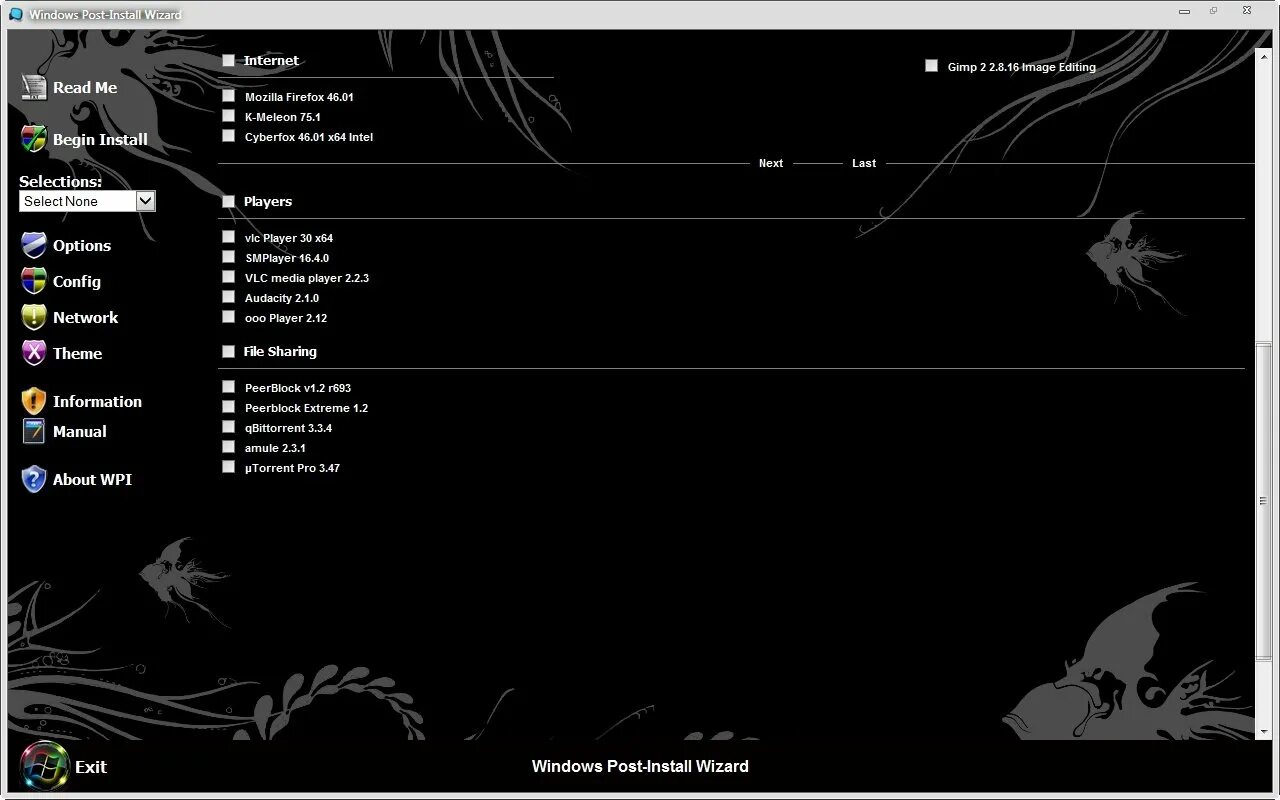Image resolution: width=1280 pixels, height=800 pixels.
Task: Go to the Next page
Action: coord(771,163)
